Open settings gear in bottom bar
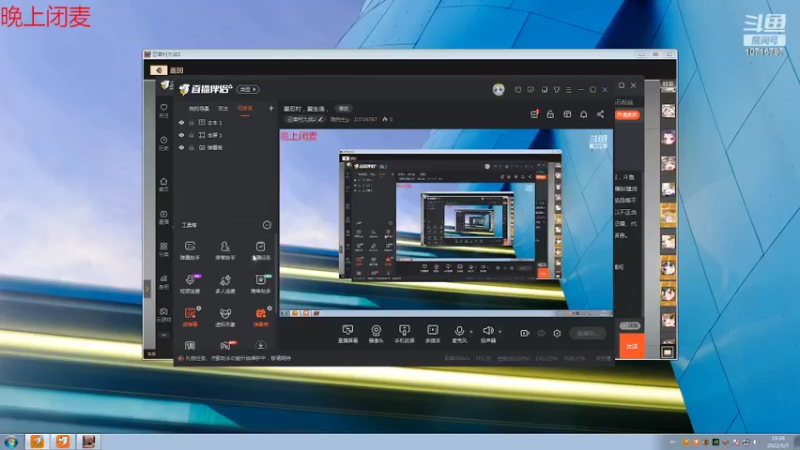Viewport: 800px width, 450px height. click(x=557, y=333)
